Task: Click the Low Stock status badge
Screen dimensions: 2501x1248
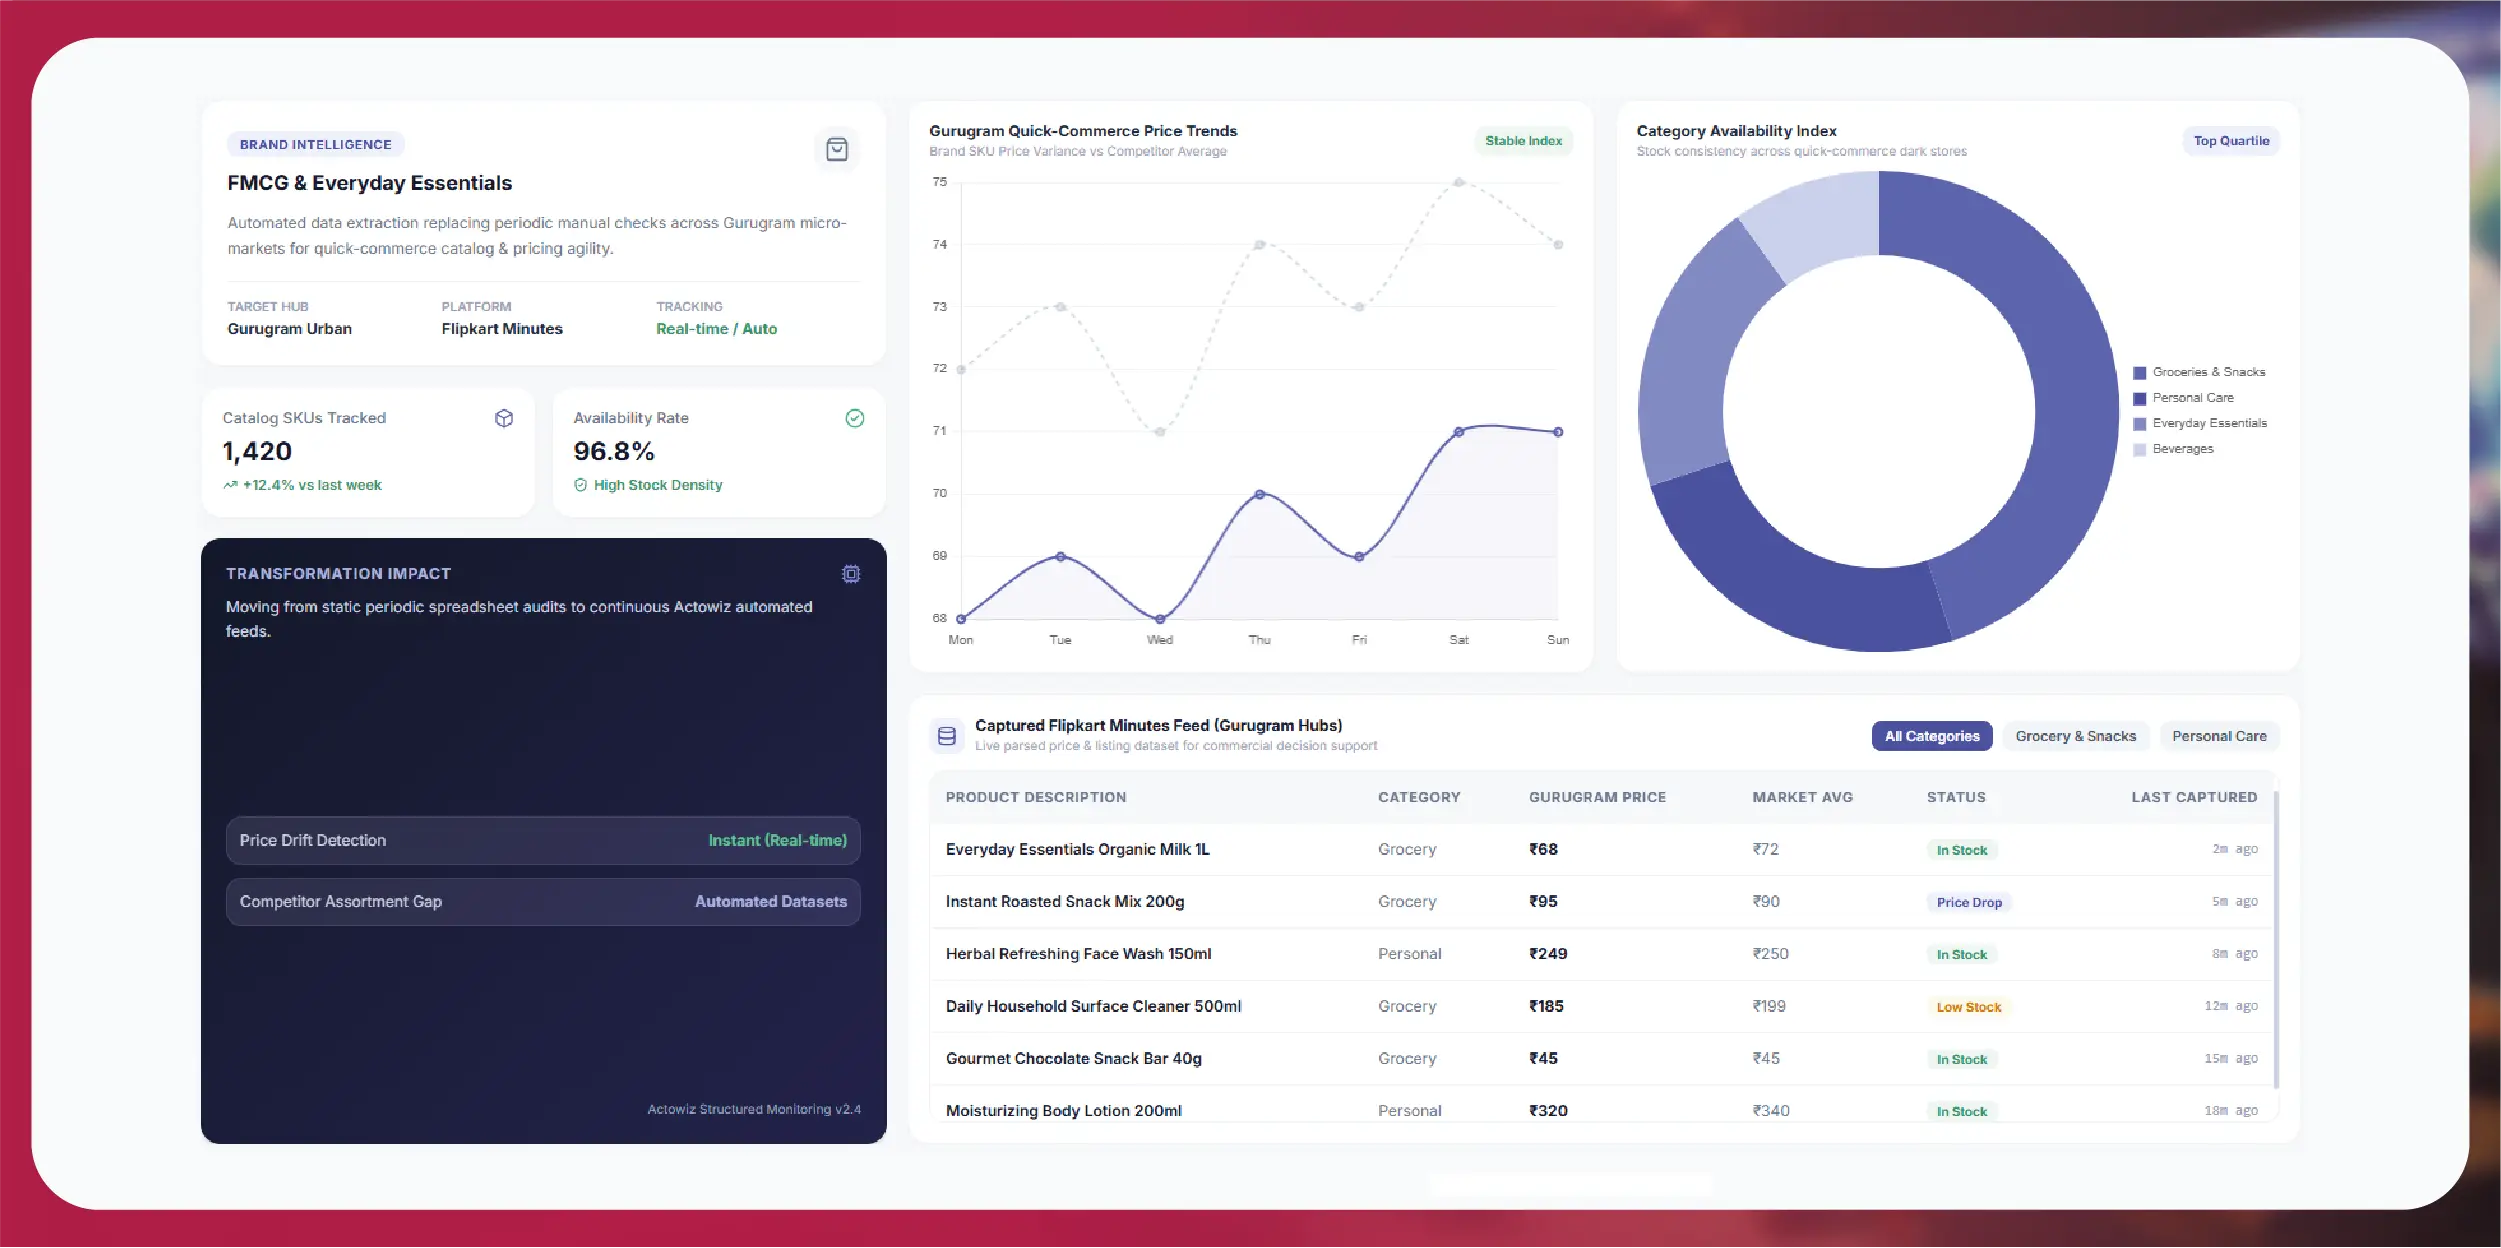Action: coord(1968,1007)
